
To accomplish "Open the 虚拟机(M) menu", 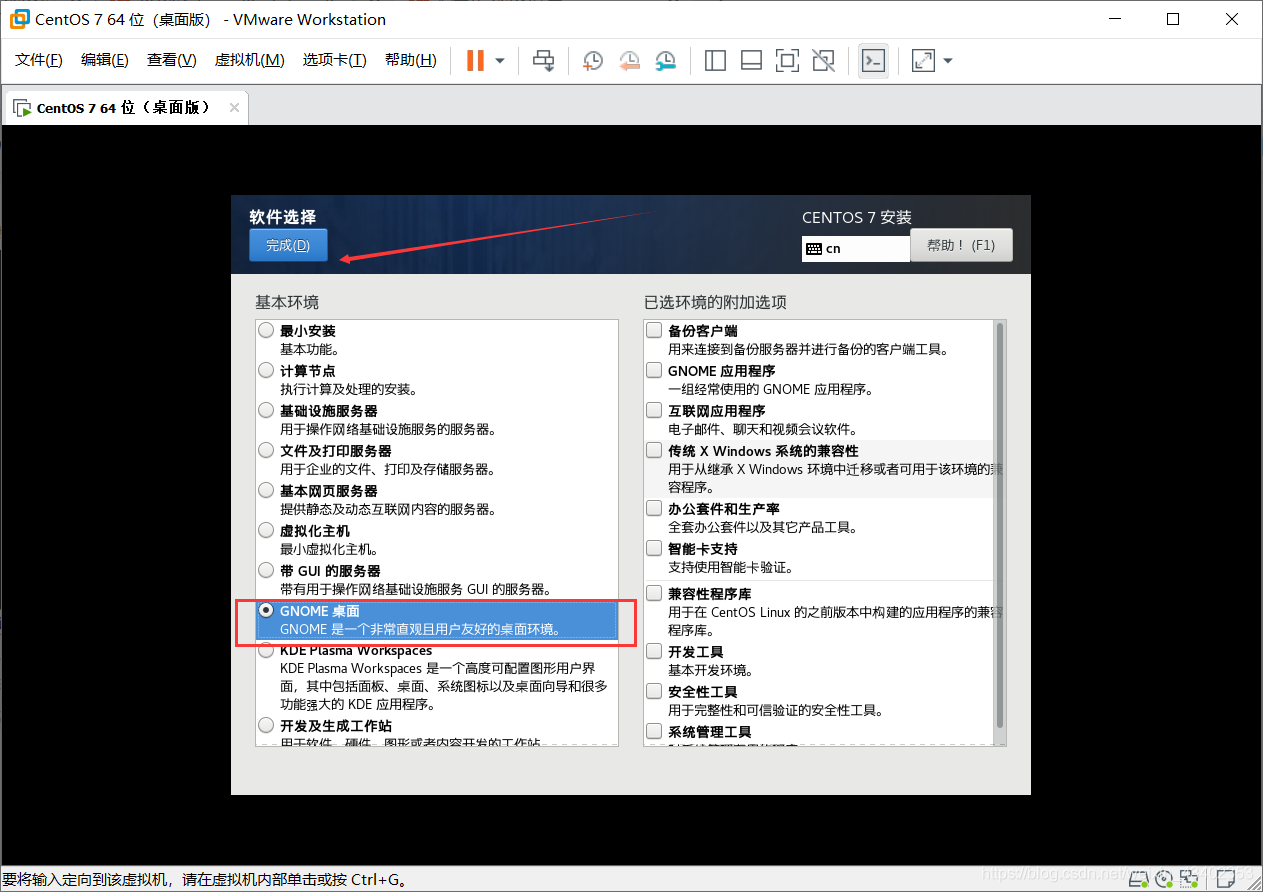I will [249, 61].
